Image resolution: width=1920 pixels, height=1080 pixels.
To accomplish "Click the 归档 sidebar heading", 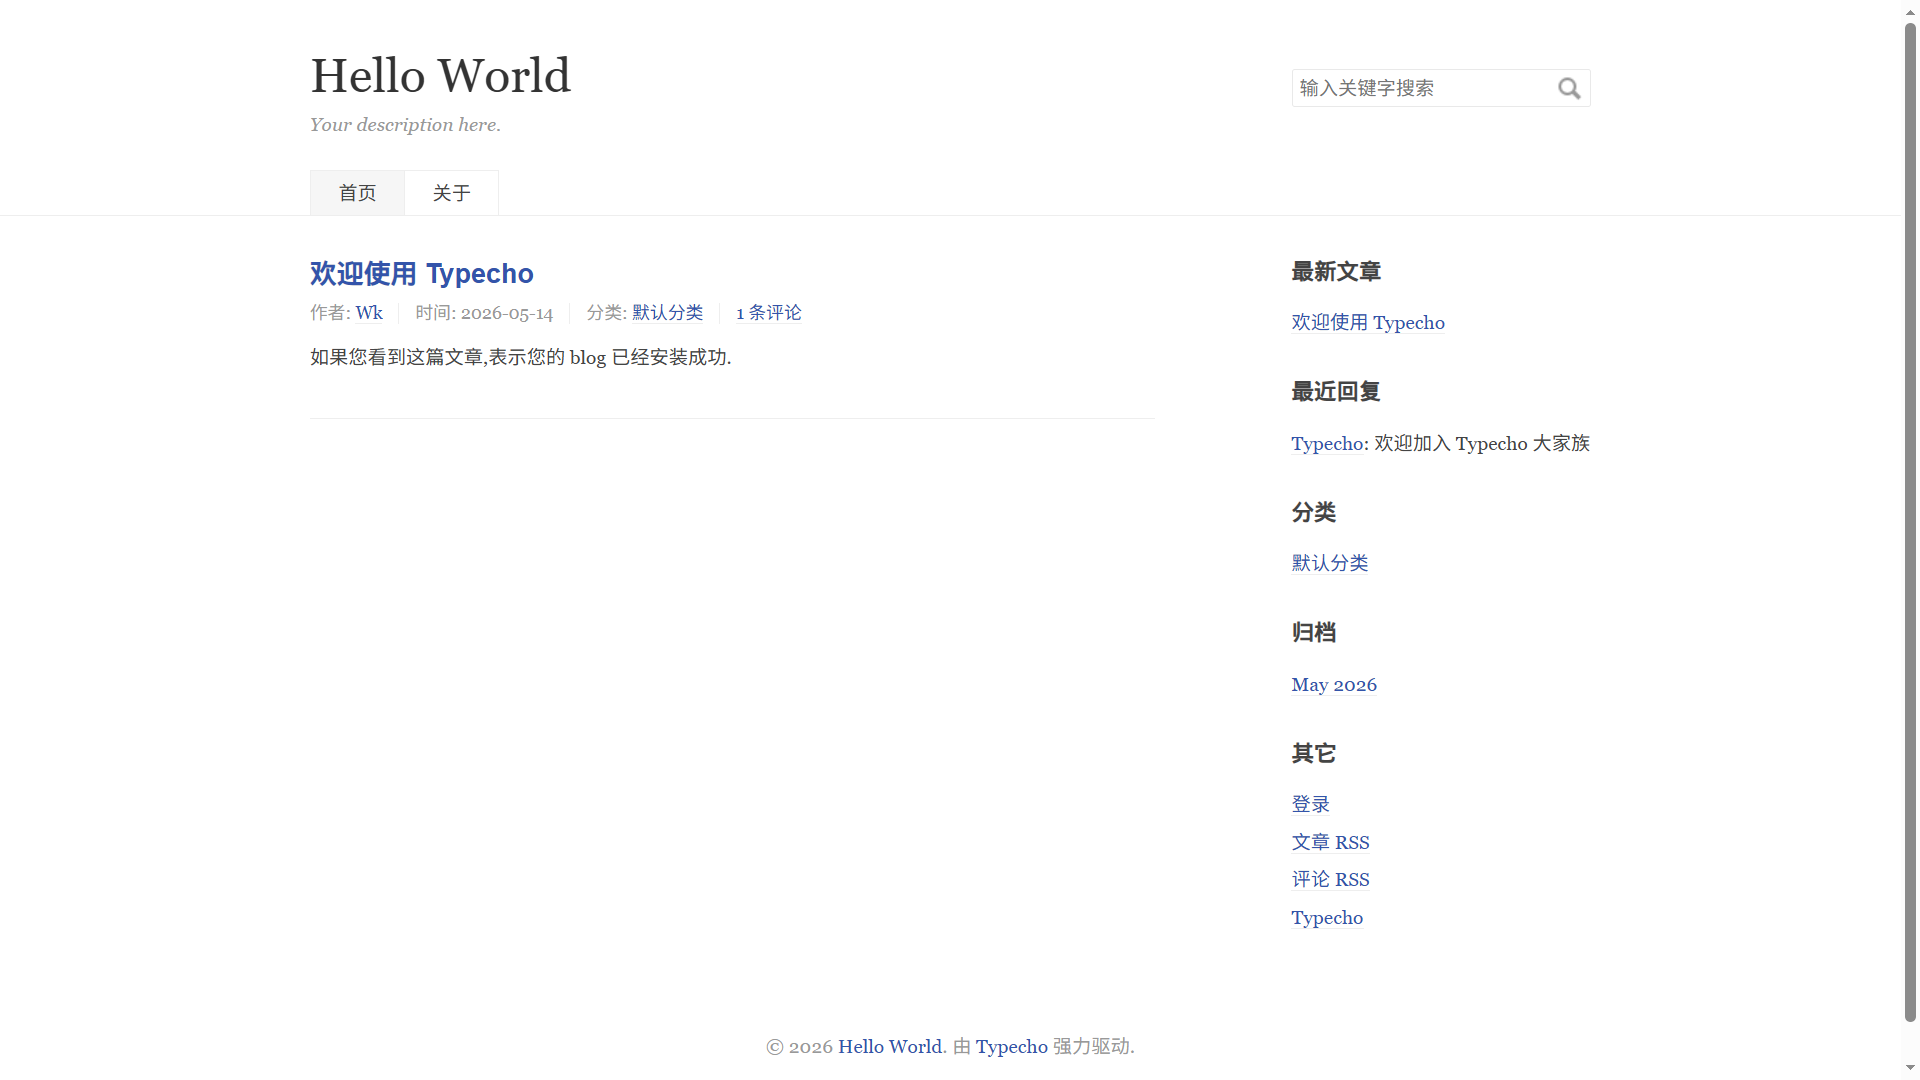I will pos(1313,633).
